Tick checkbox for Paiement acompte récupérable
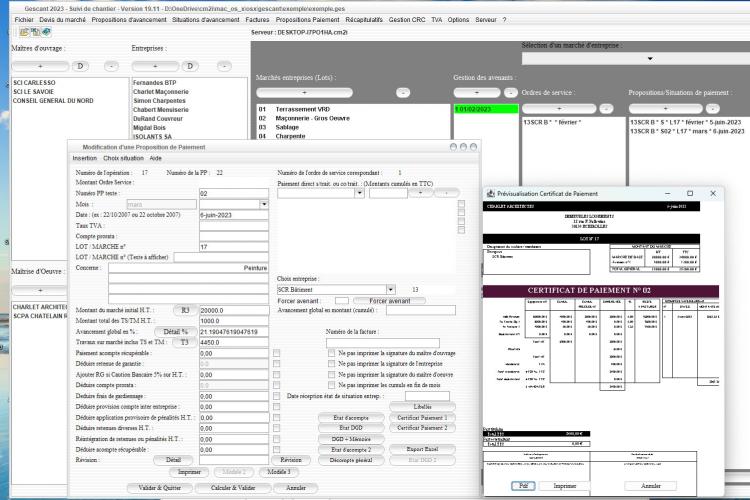Image resolution: width=750 pixels, height=500 pixels. tap(276, 353)
